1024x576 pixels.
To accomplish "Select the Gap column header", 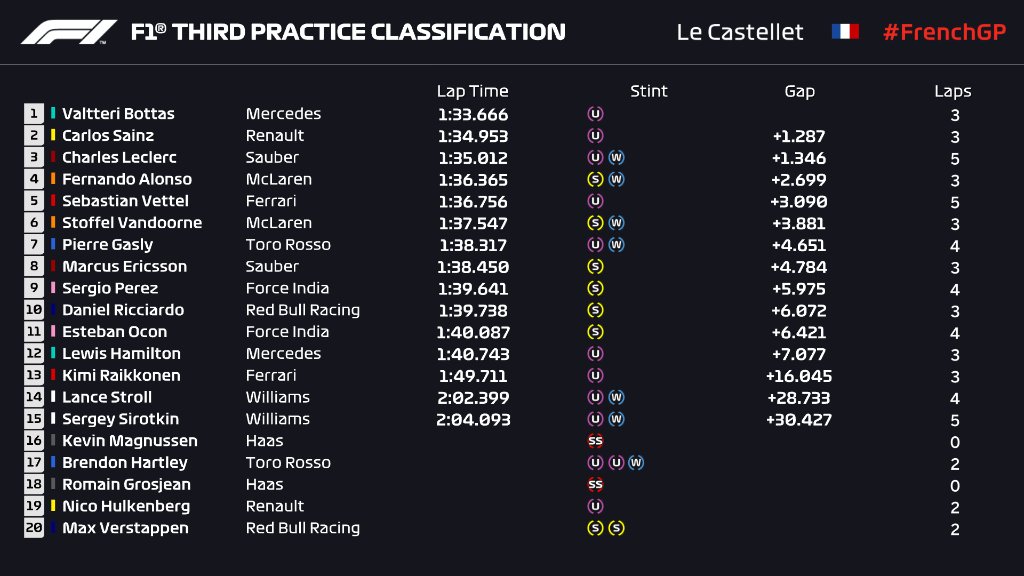I will pos(799,91).
